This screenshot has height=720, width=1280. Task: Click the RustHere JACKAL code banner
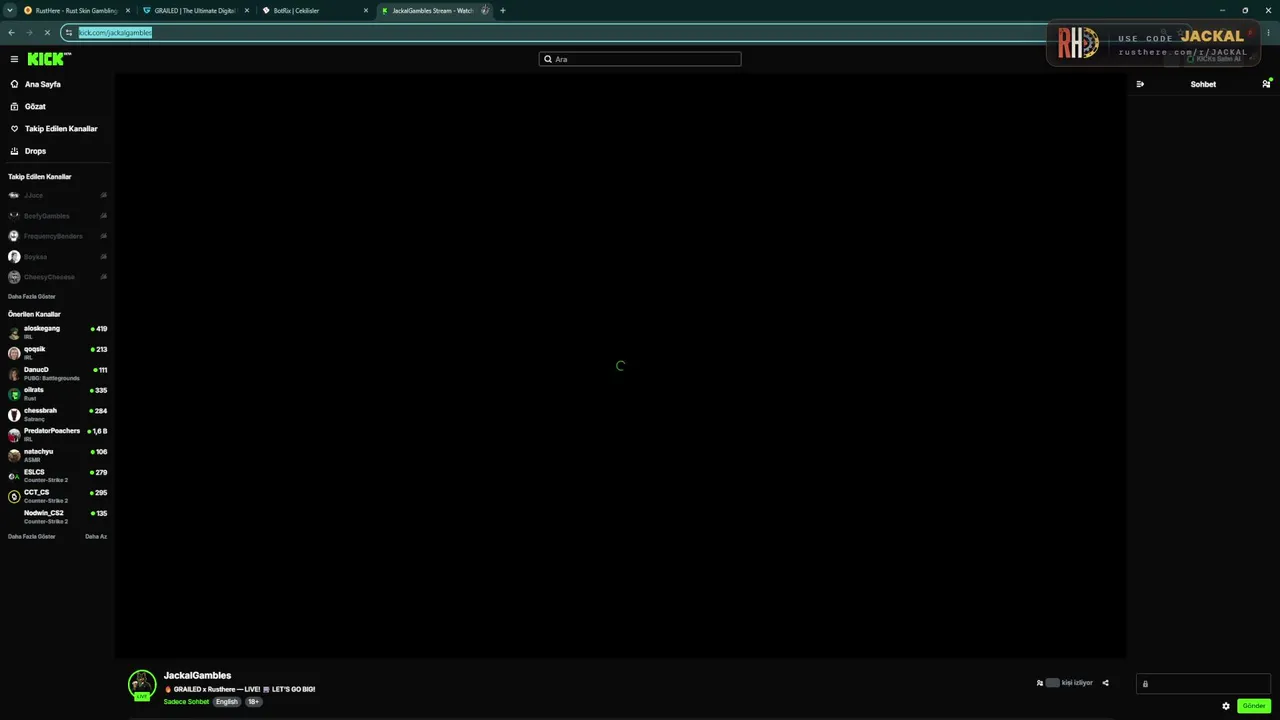(x=1153, y=43)
